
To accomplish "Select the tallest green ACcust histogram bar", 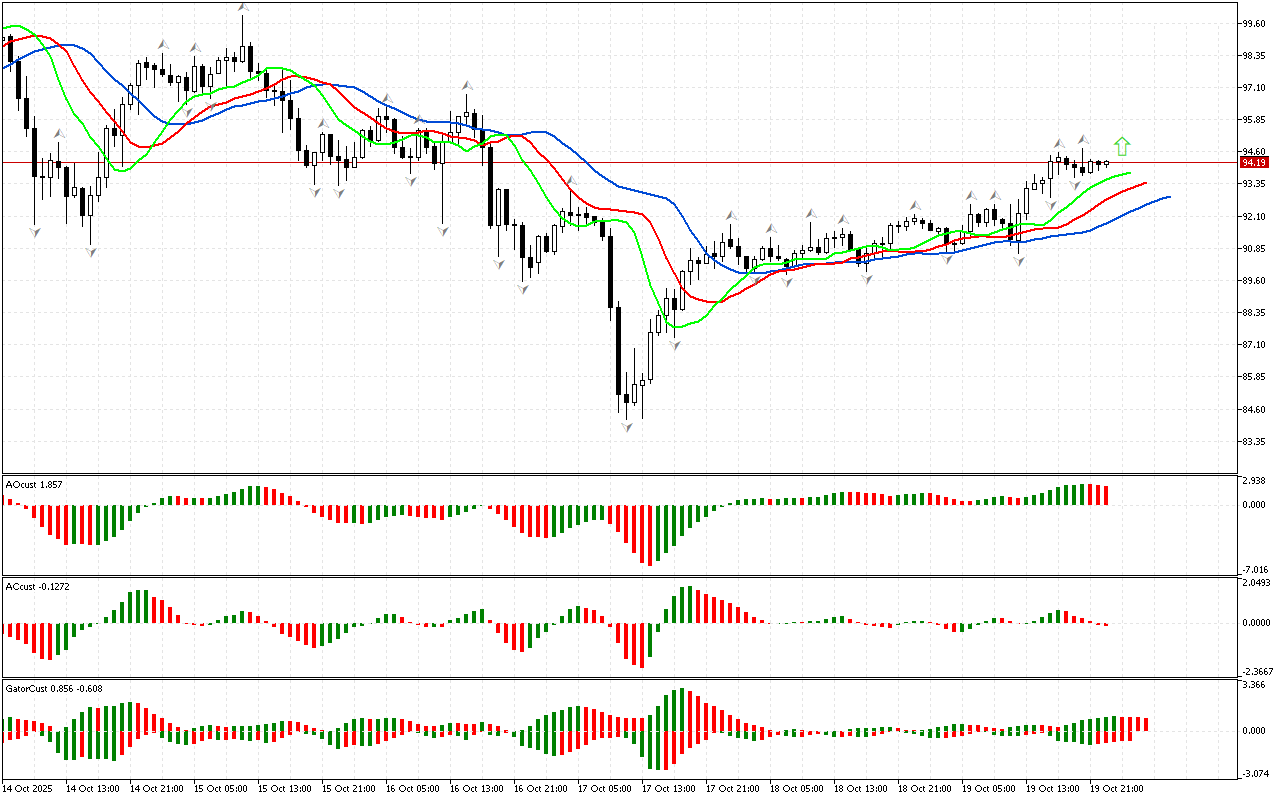I will tap(687, 604).
